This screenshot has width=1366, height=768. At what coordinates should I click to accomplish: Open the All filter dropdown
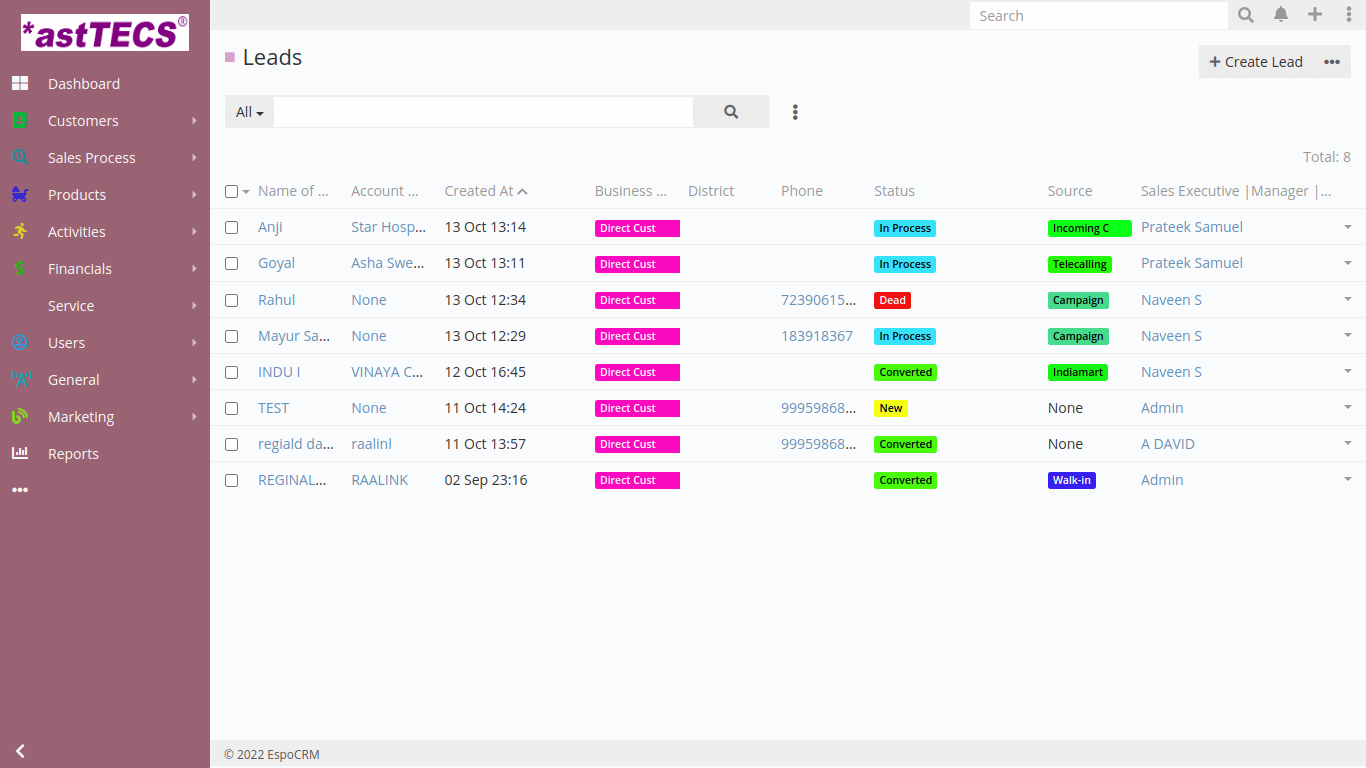click(249, 112)
